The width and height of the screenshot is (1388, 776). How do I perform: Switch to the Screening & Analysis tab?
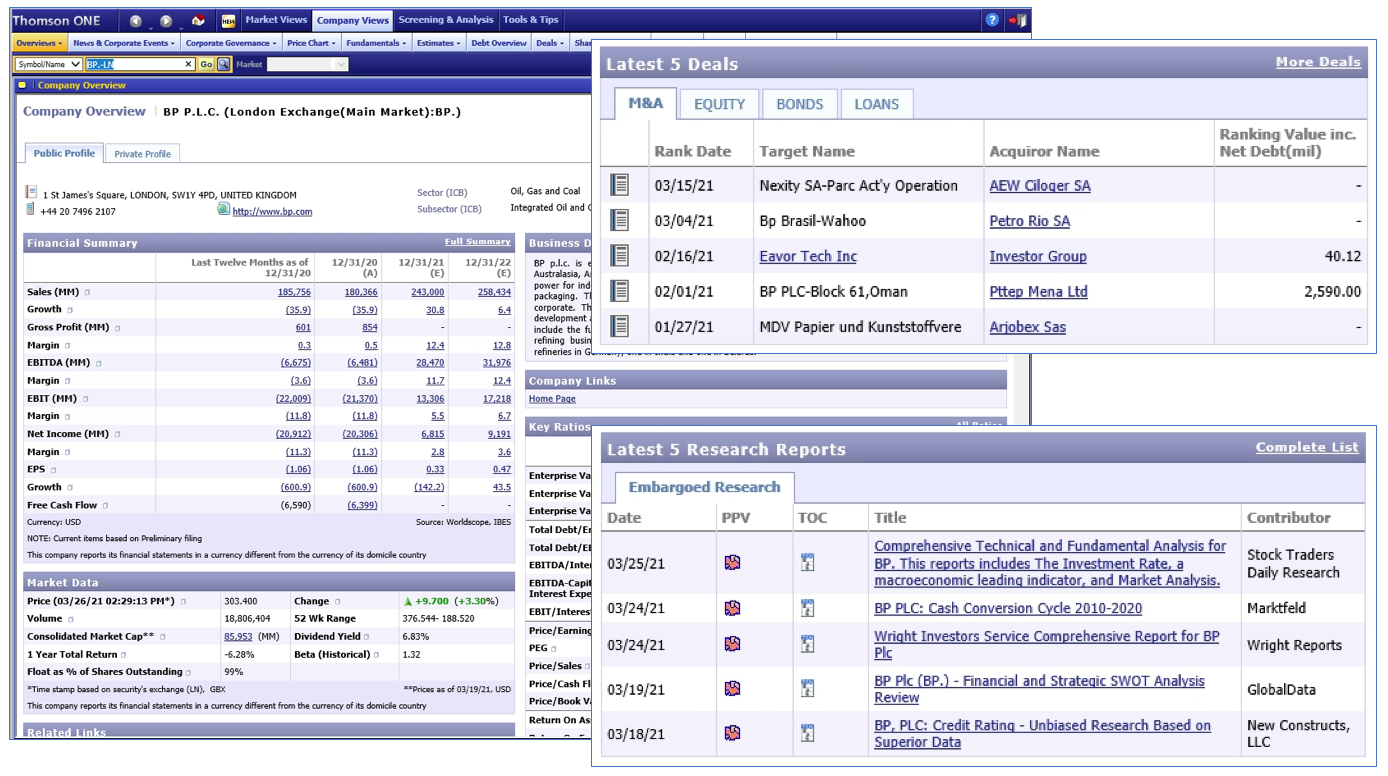(x=445, y=20)
